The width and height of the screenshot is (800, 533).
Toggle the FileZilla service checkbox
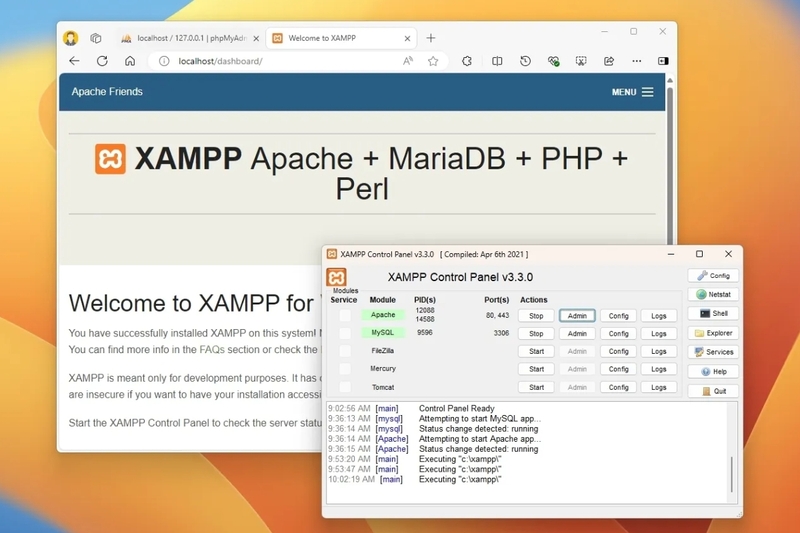tap(345, 351)
